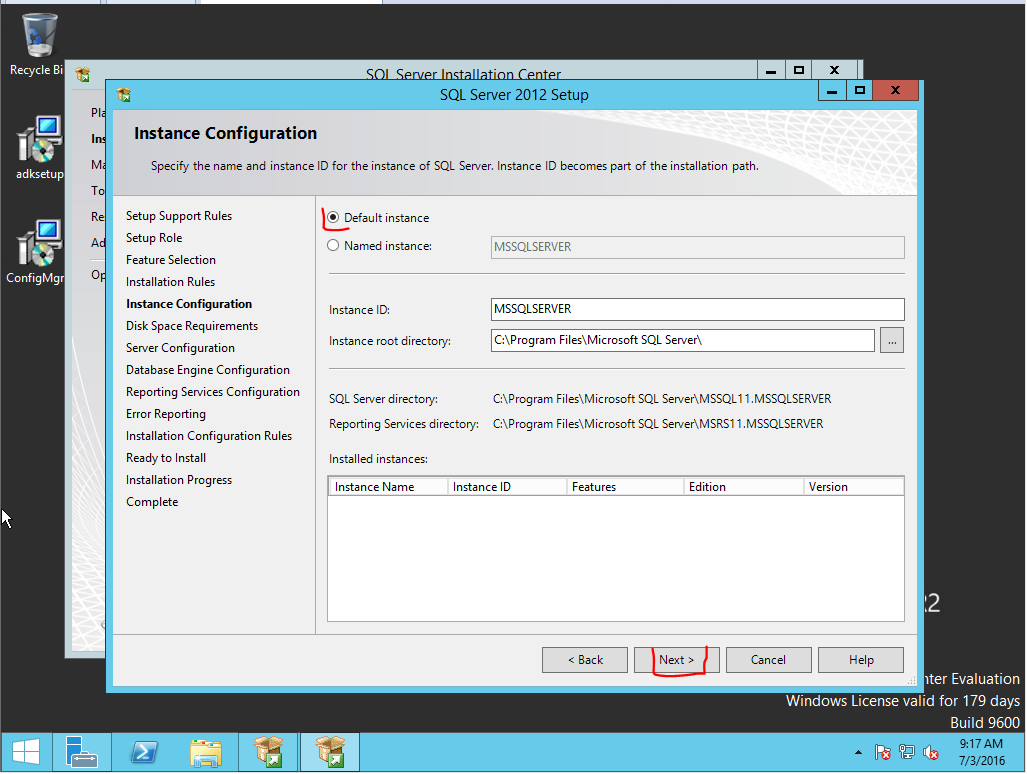1027x774 pixels.
Task: Sort by Edition column header
Action: (x=744, y=487)
